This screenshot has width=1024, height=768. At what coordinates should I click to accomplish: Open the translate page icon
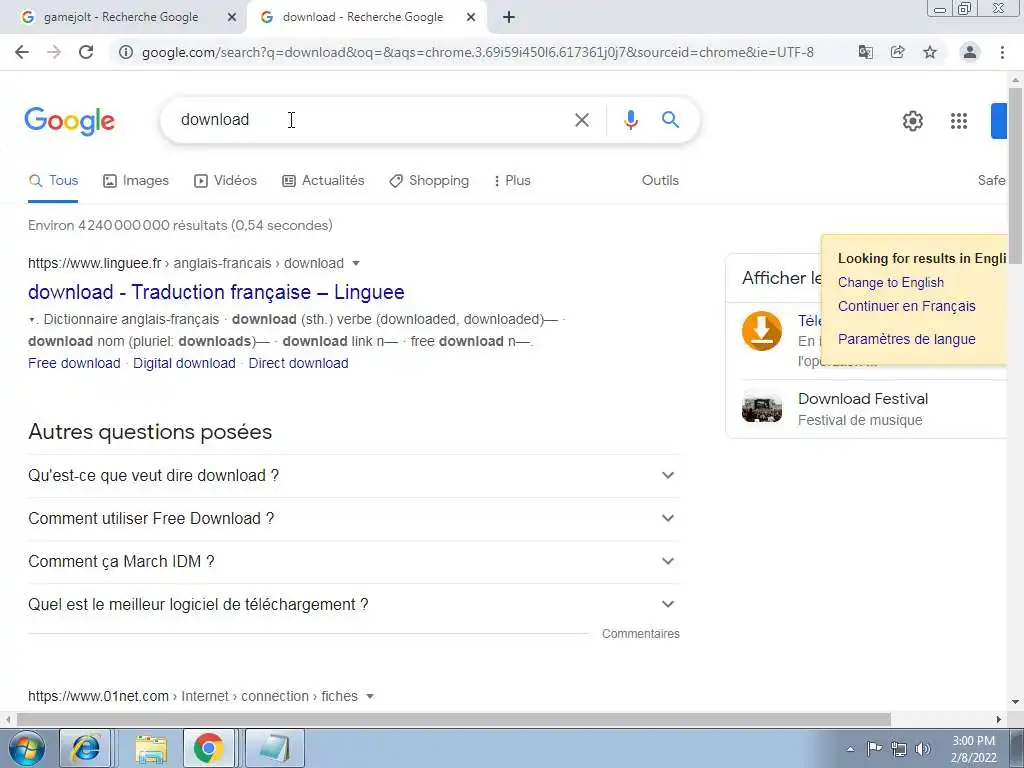coord(865,52)
